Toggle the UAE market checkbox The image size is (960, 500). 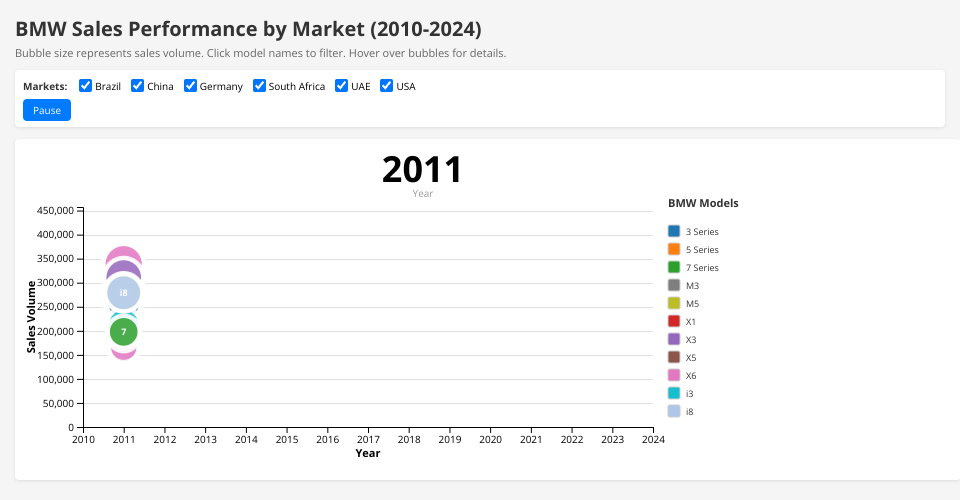click(x=341, y=86)
